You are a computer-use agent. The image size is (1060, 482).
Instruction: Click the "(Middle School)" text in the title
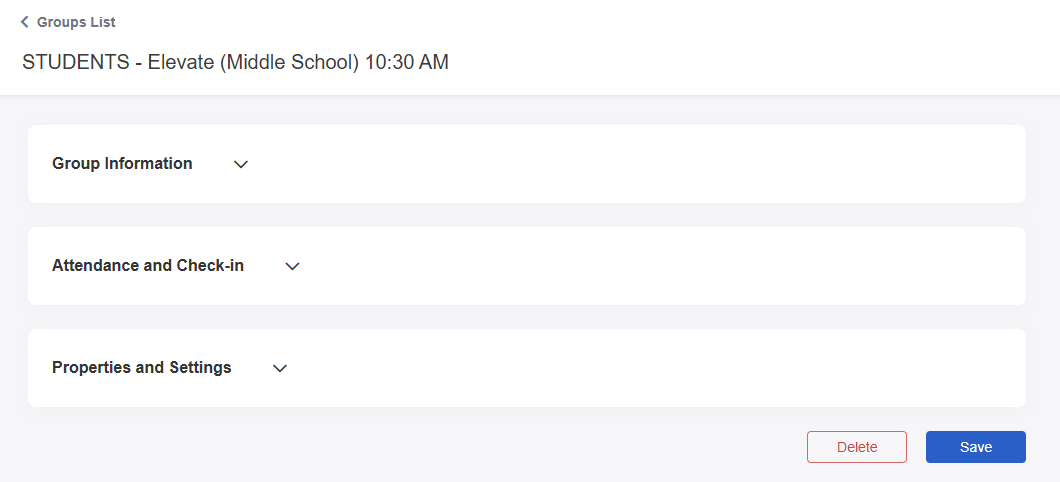290,62
